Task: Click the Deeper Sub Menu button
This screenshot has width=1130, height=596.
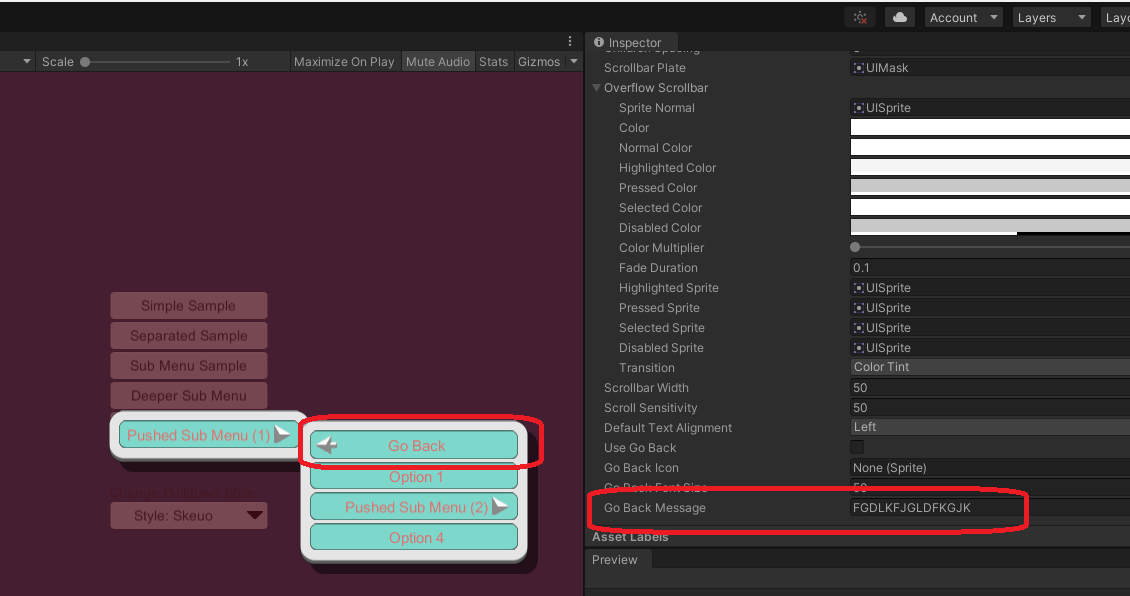Action: click(189, 396)
